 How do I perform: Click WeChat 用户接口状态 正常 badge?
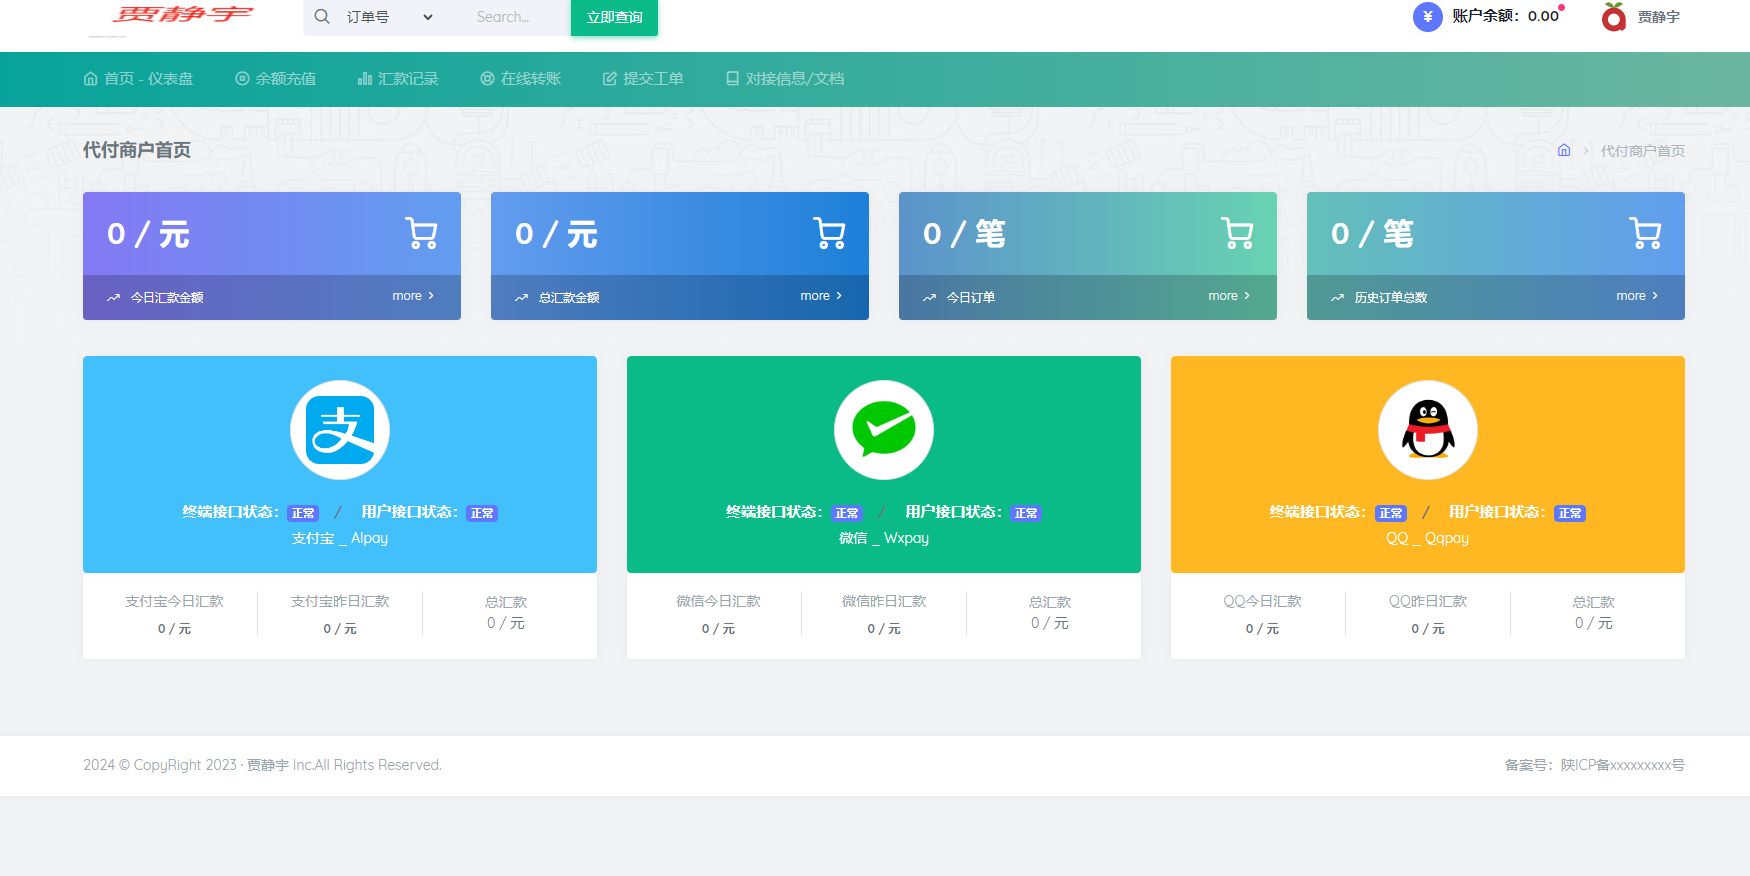(x=1026, y=513)
